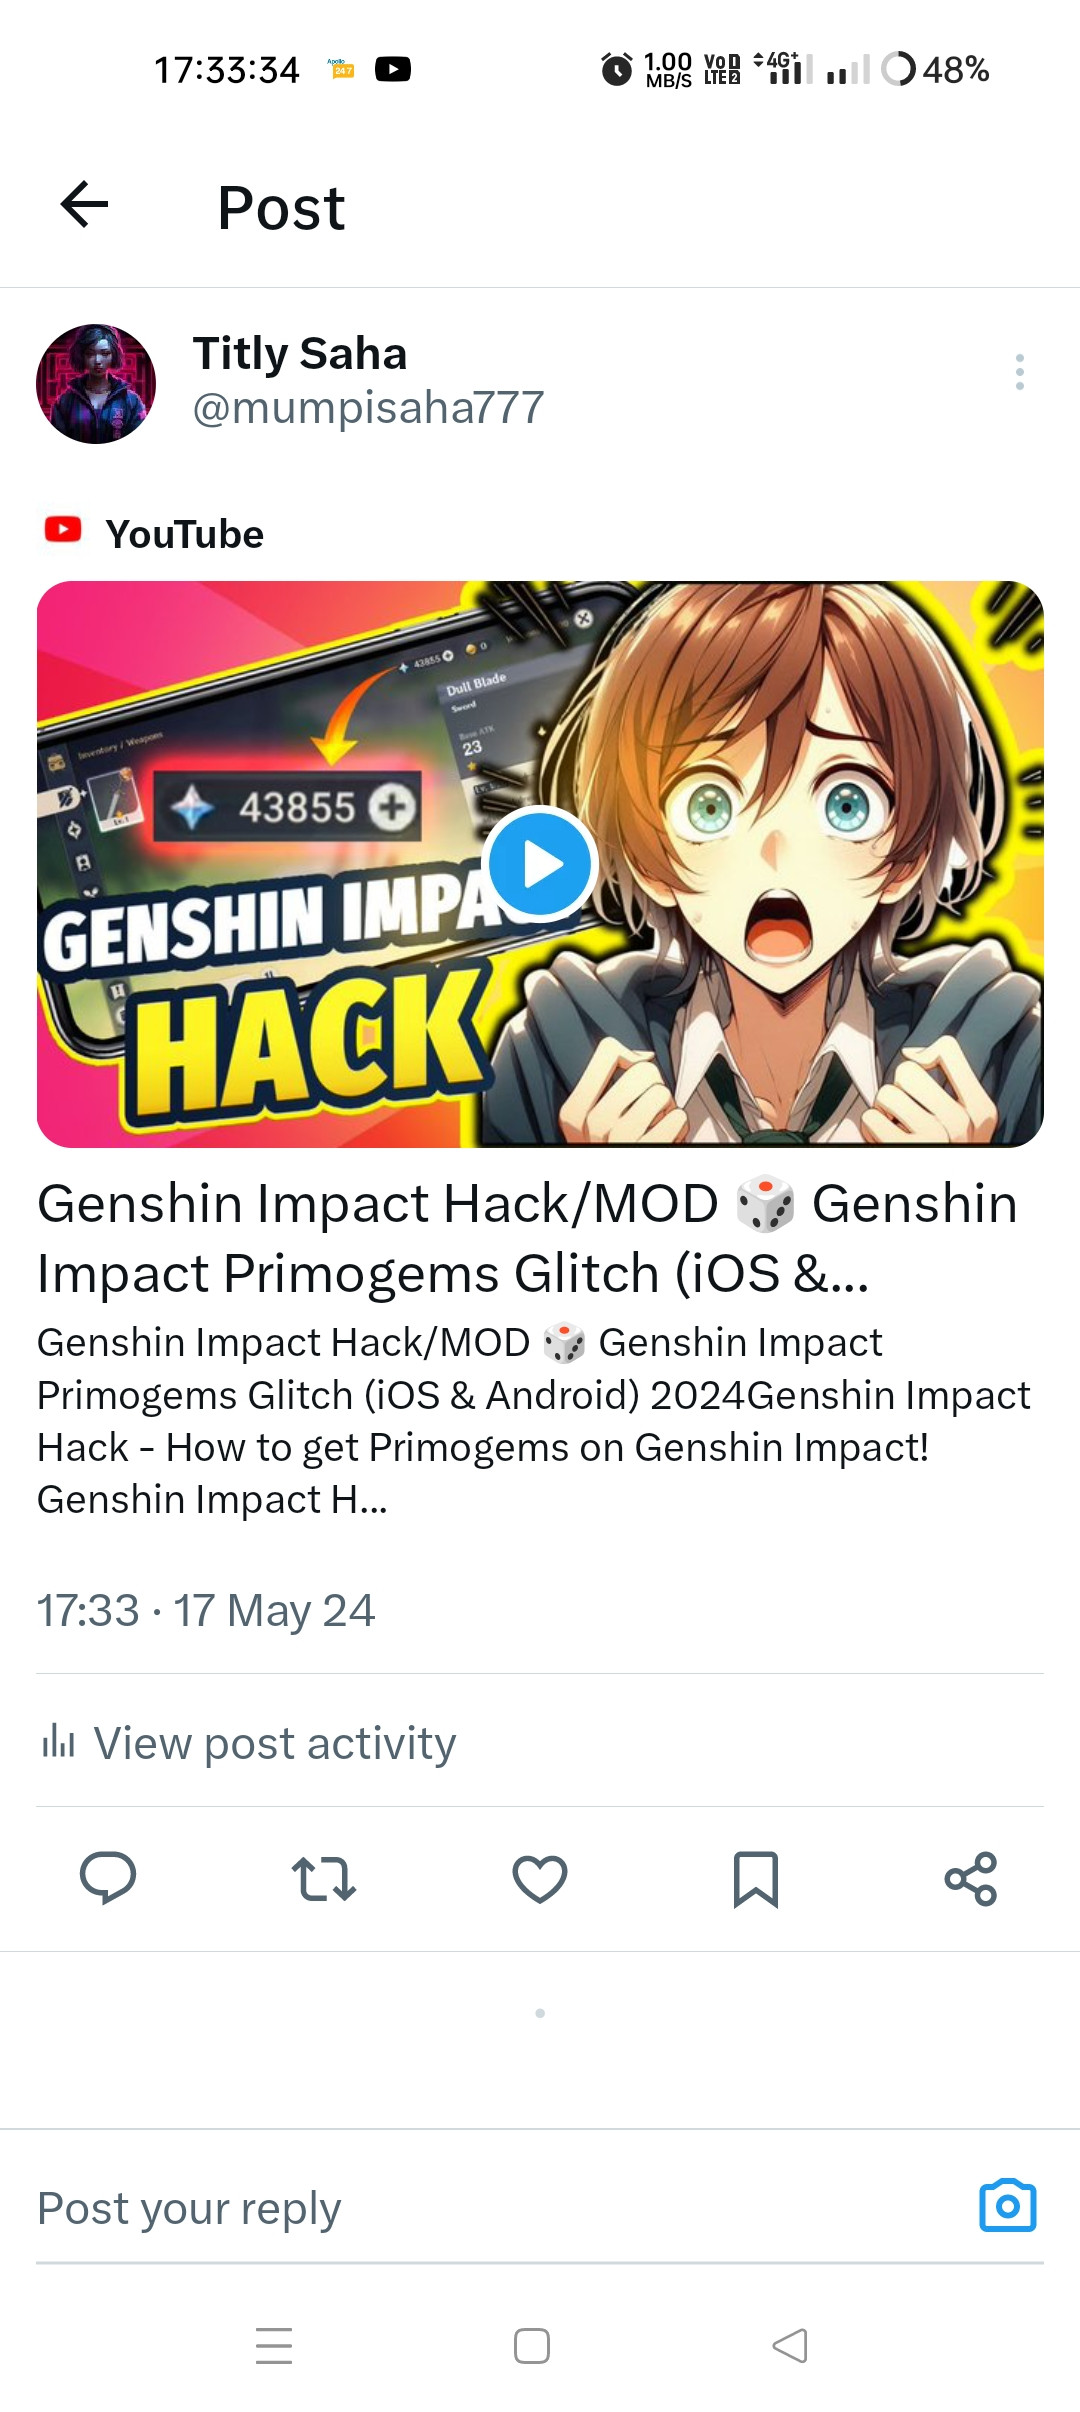Image resolution: width=1080 pixels, height=2412 pixels.
Task: Open the @mumpisaha777 handle
Action: coord(368,408)
